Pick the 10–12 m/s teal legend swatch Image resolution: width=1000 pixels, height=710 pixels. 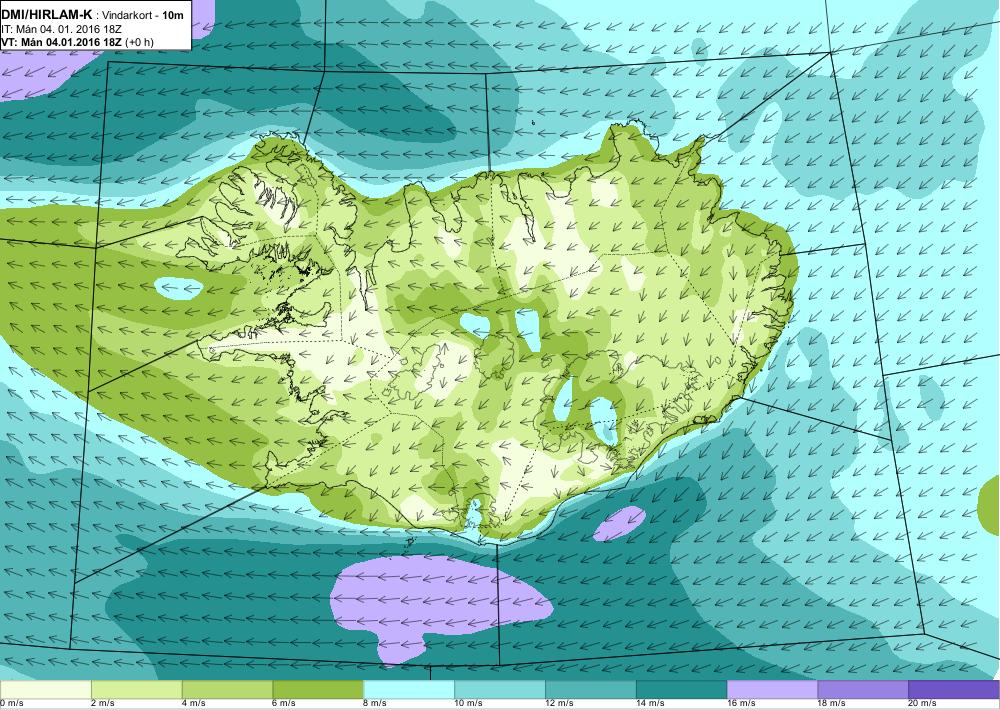coord(499,690)
